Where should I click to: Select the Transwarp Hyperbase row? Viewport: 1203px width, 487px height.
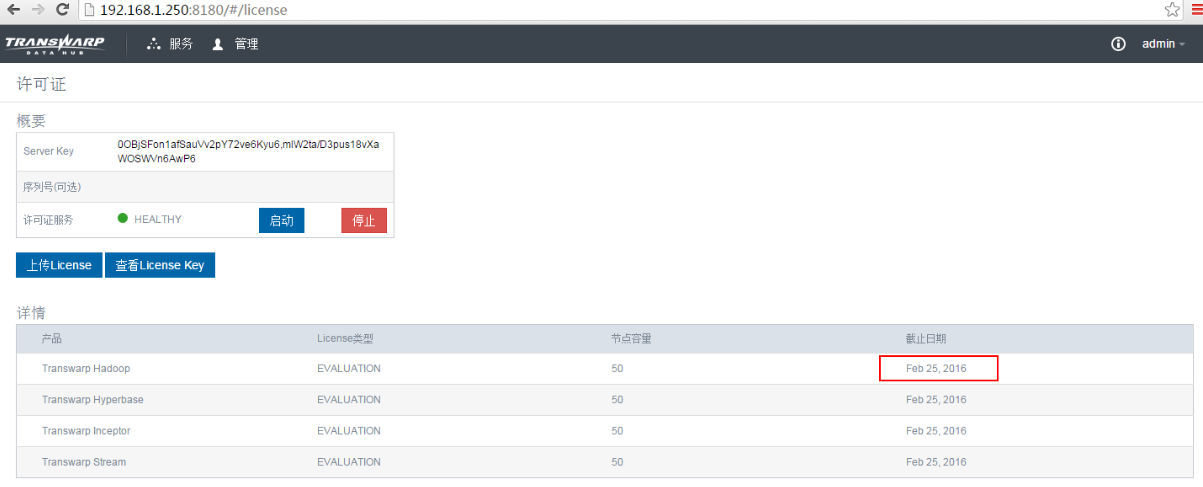(92, 400)
